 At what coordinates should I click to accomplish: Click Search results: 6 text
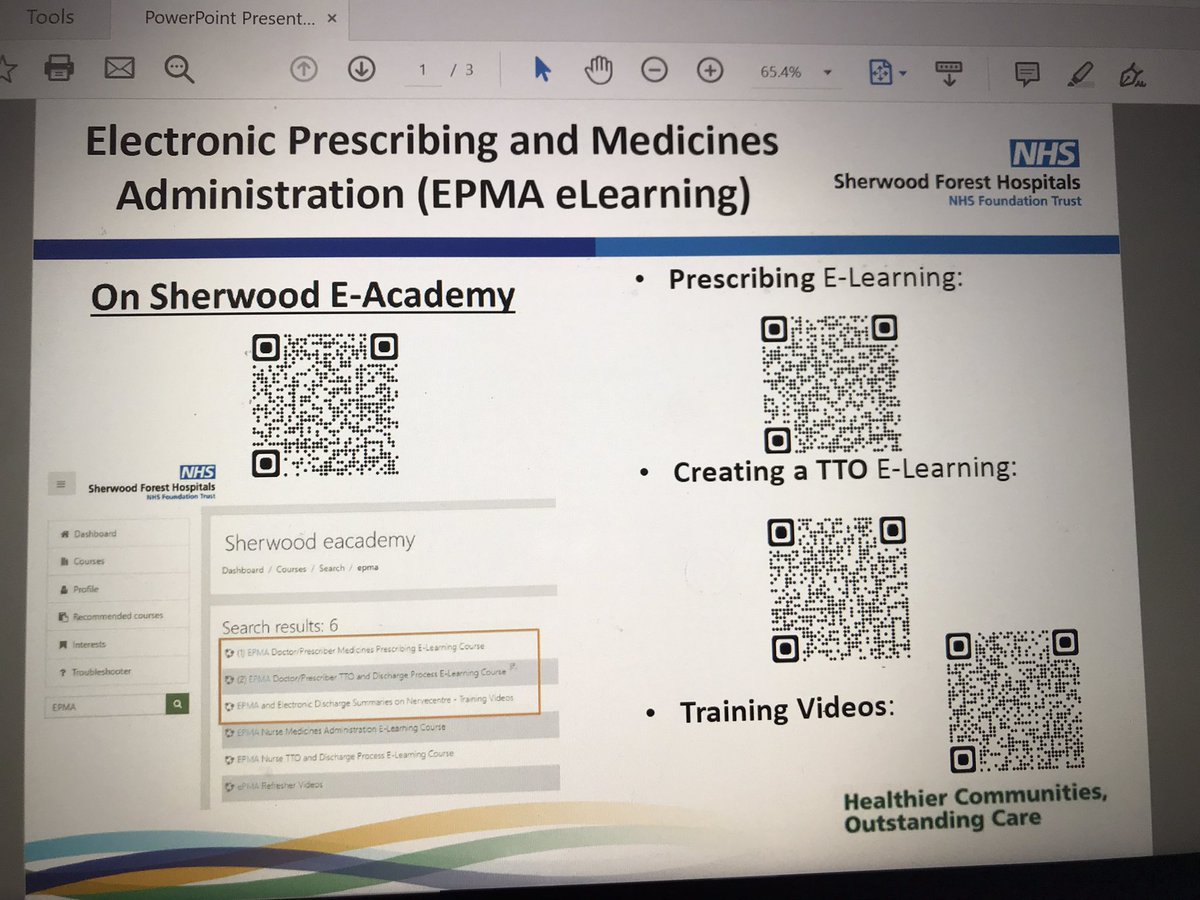[280, 627]
